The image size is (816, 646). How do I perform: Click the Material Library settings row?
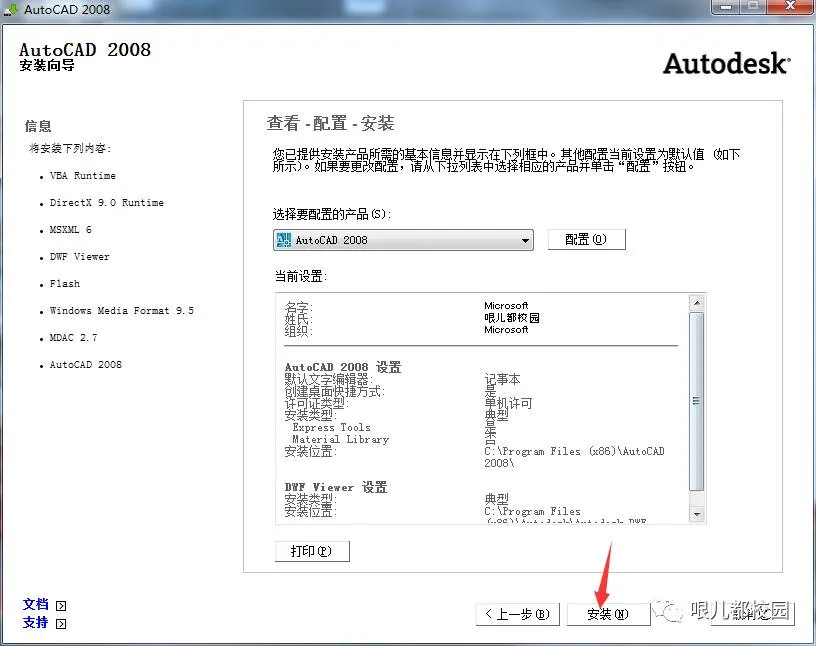click(340, 439)
